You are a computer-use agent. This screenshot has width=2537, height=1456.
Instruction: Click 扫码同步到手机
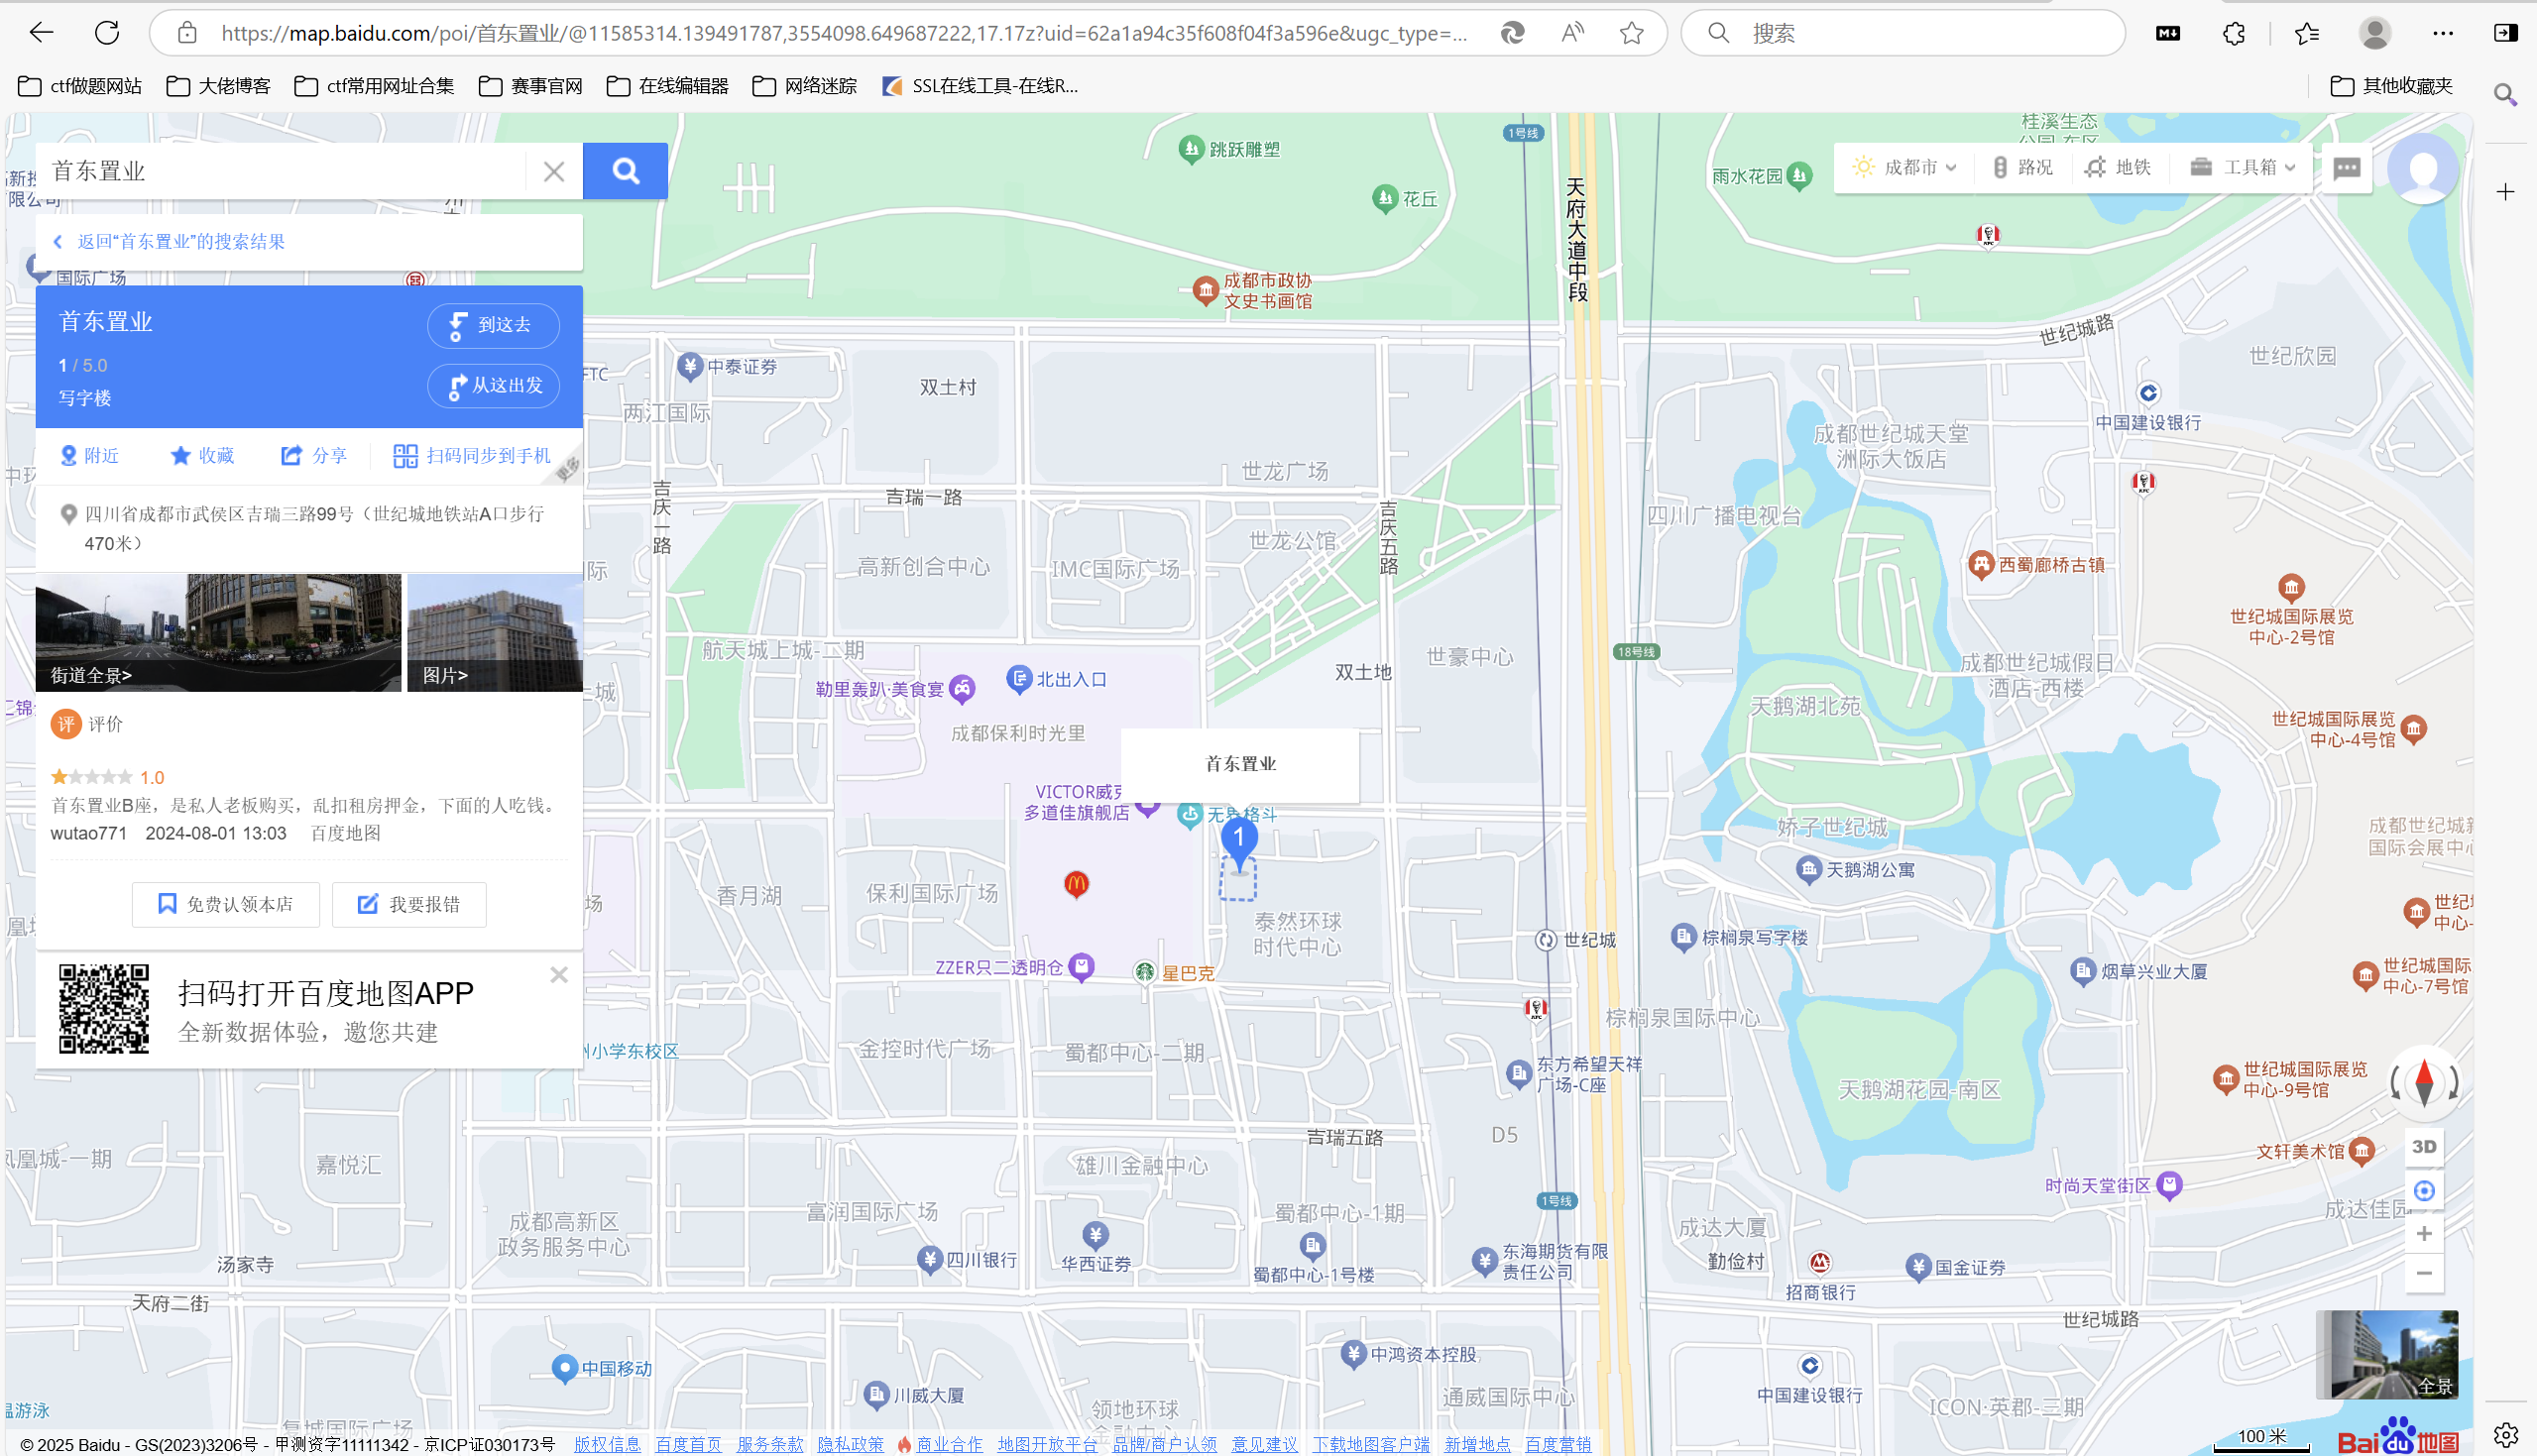tap(472, 456)
